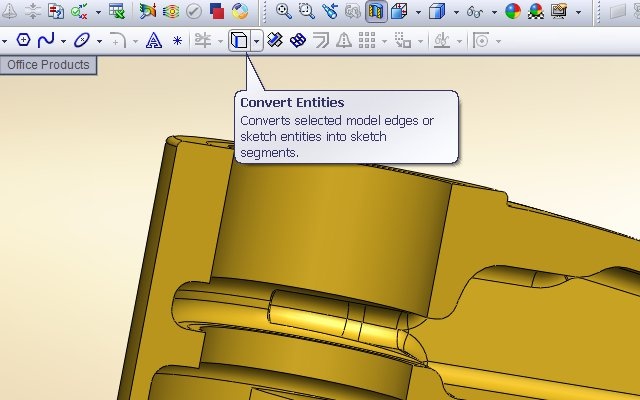Screen dimensions: 640x400
Task: Click the View Orientation cube icon
Action: click(399, 11)
